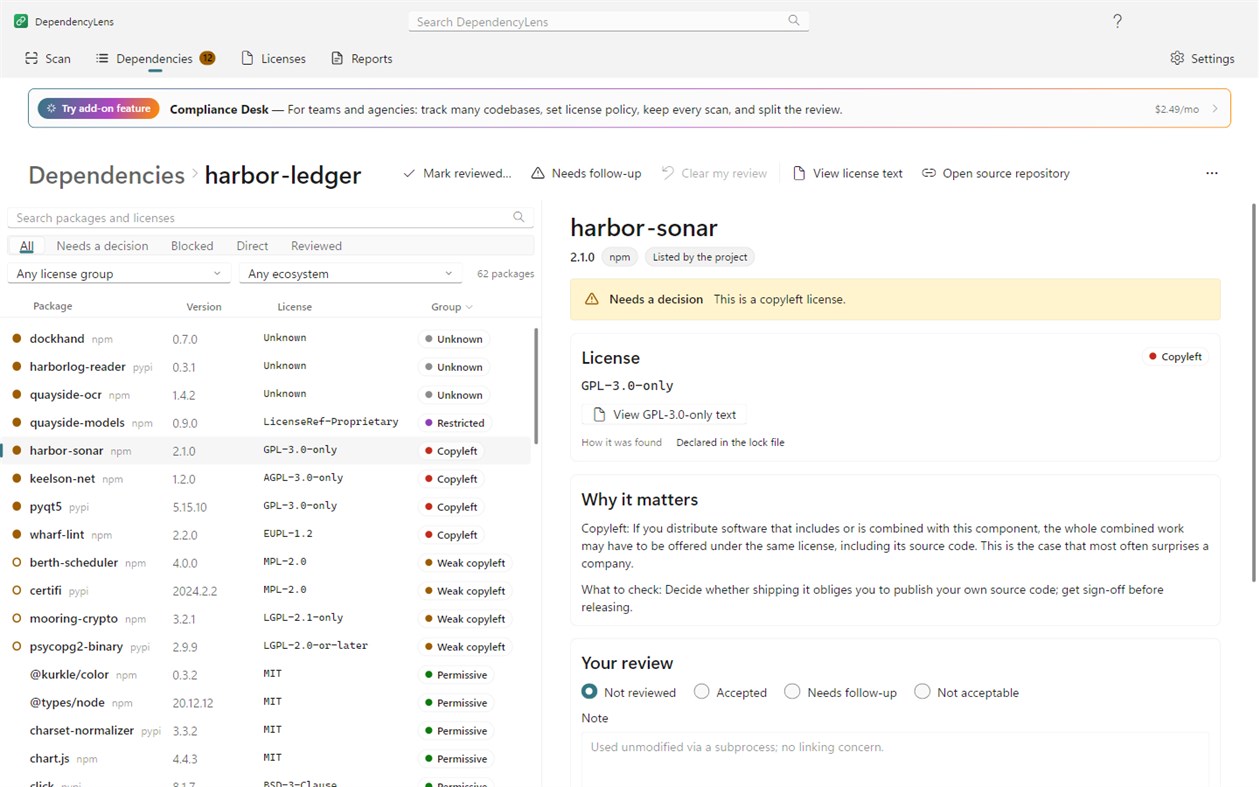The width and height of the screenshot is (1259, 787).
Task: Filter list by Blocked packages
Action: [x=192, y=246]
